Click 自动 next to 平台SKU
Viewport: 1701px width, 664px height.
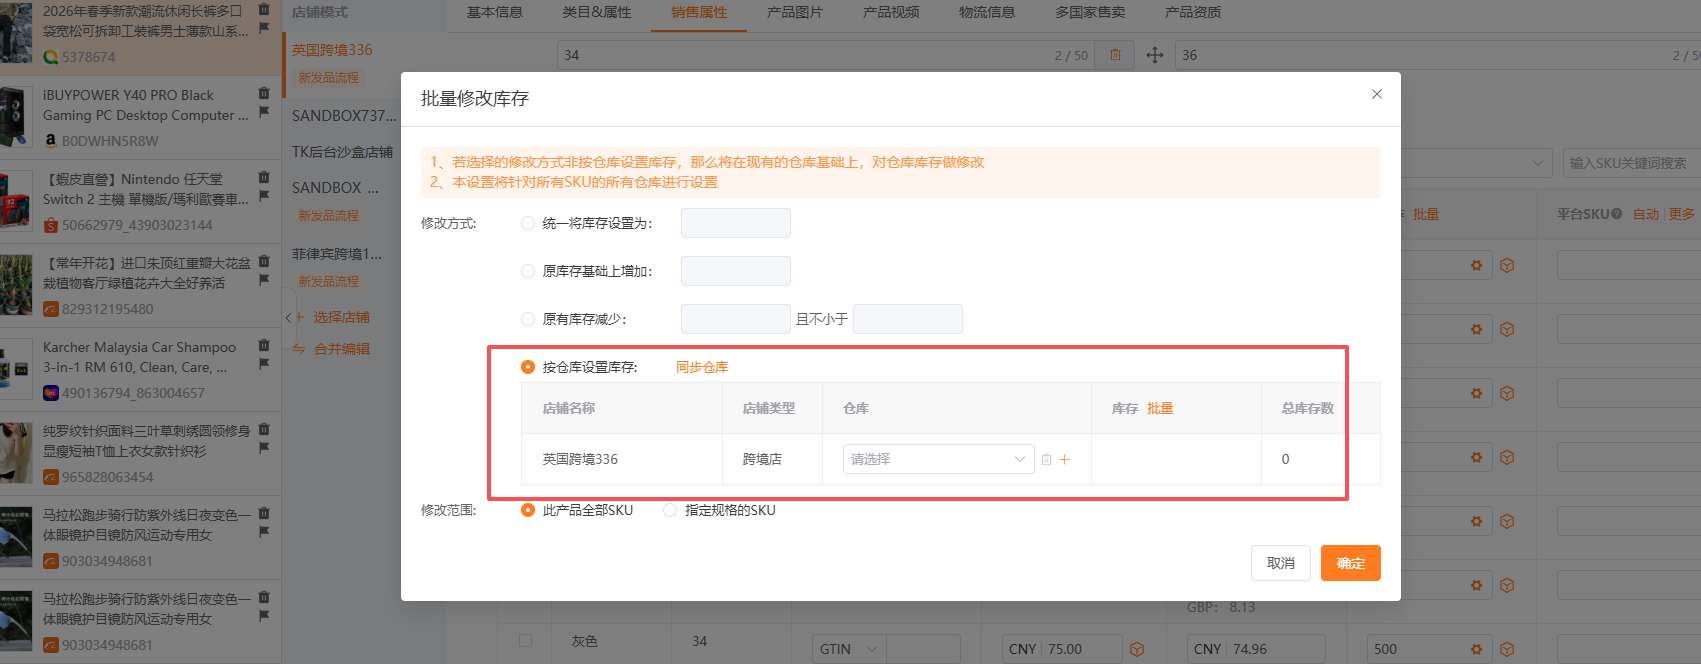click(1646, 214)
